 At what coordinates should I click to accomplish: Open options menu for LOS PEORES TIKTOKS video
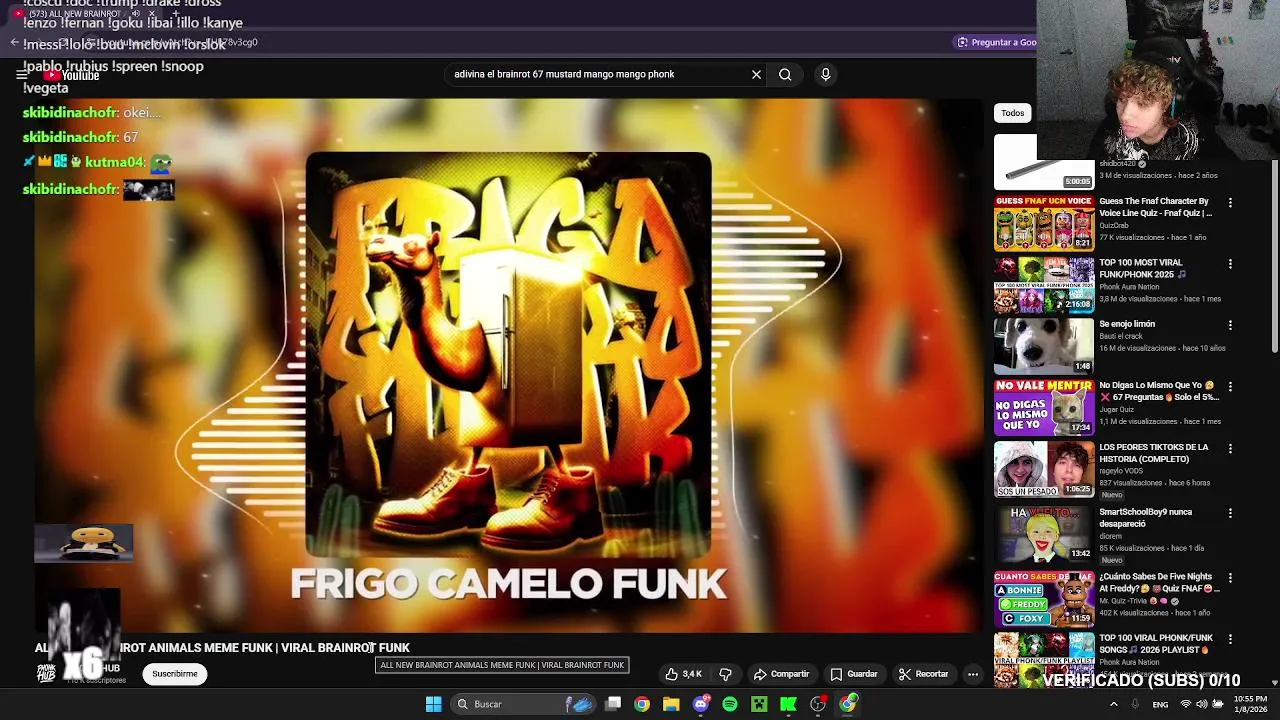point(1230,449)
